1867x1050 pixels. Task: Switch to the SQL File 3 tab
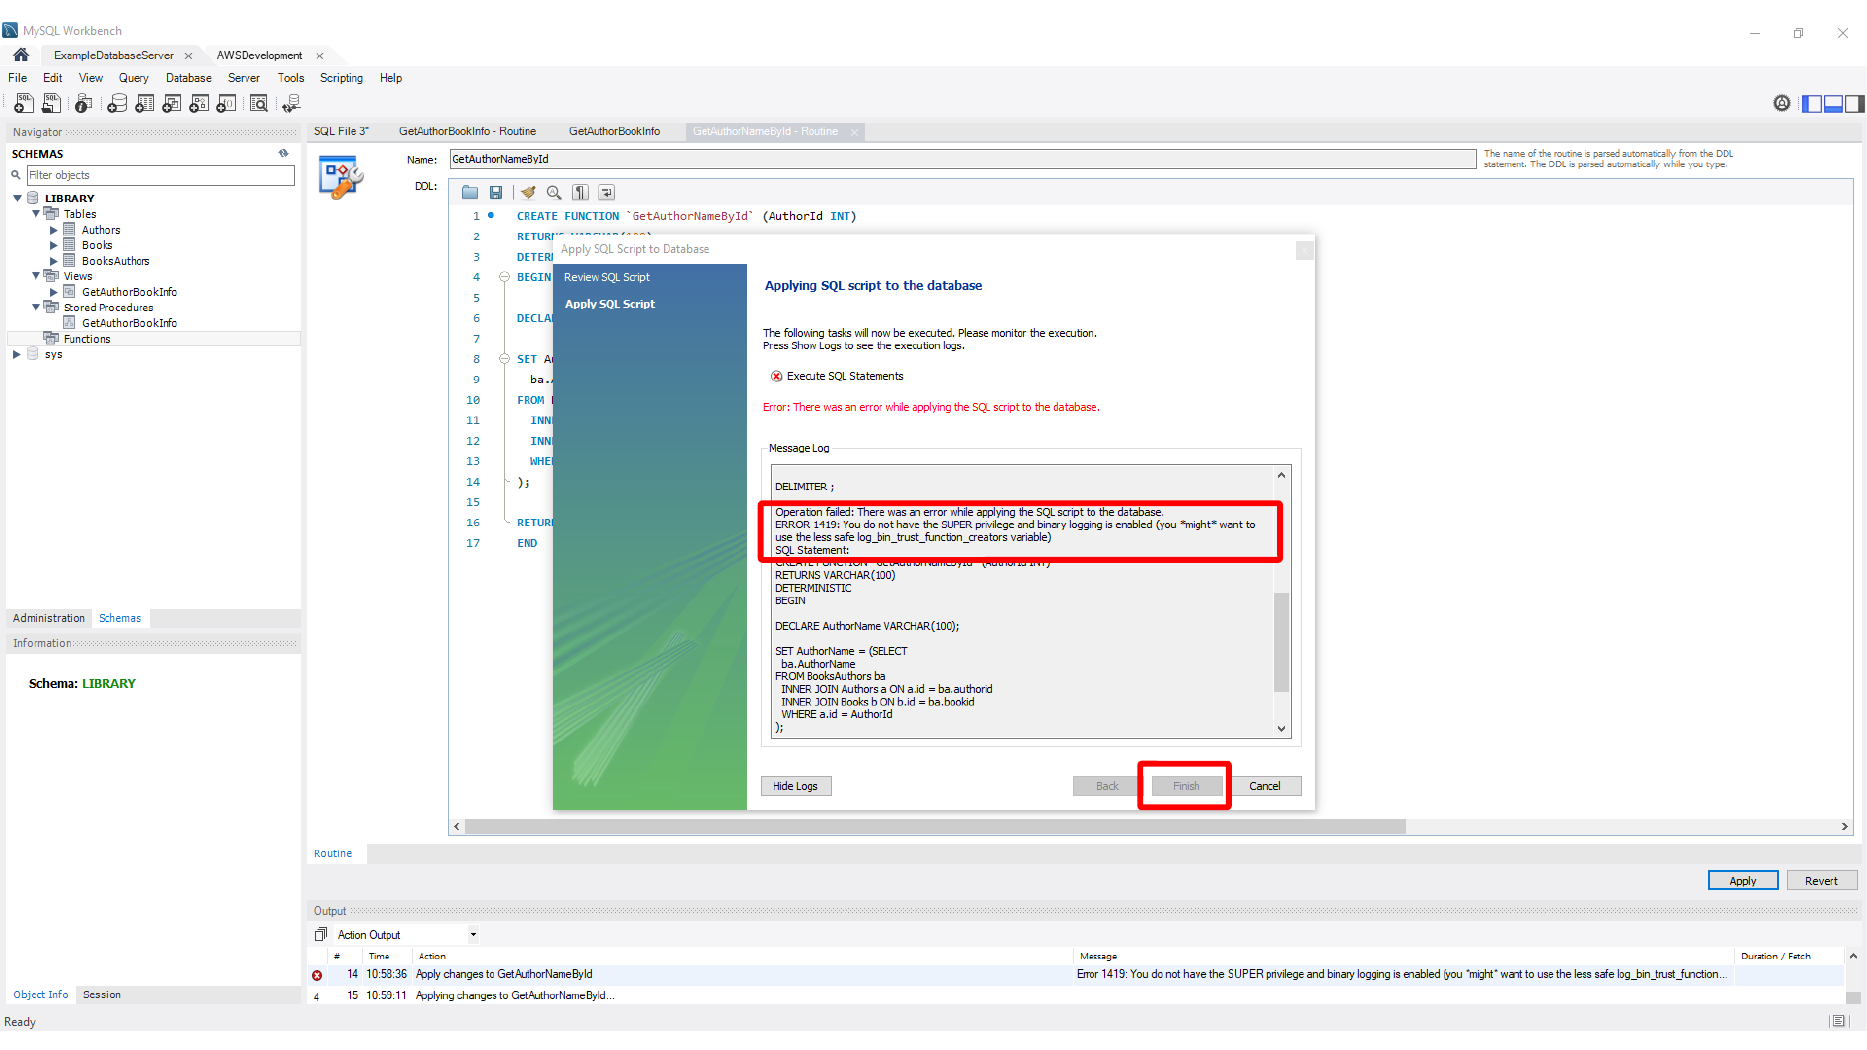coord(341,131)
